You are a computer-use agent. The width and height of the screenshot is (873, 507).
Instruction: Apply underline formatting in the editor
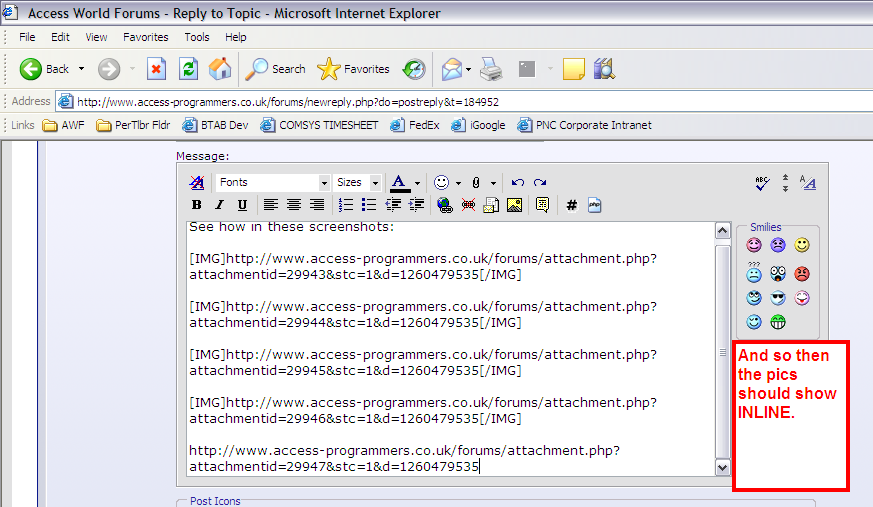[x=242, y=205]
